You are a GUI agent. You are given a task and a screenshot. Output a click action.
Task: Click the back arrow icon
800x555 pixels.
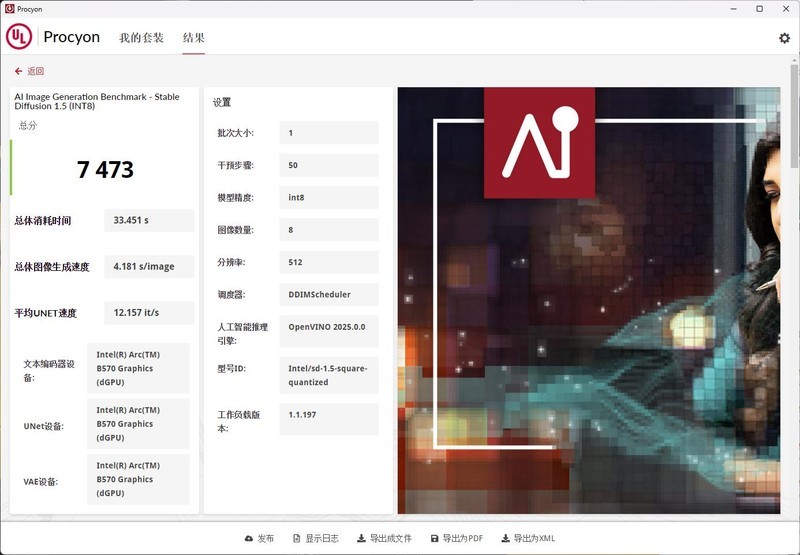[18, 71]
